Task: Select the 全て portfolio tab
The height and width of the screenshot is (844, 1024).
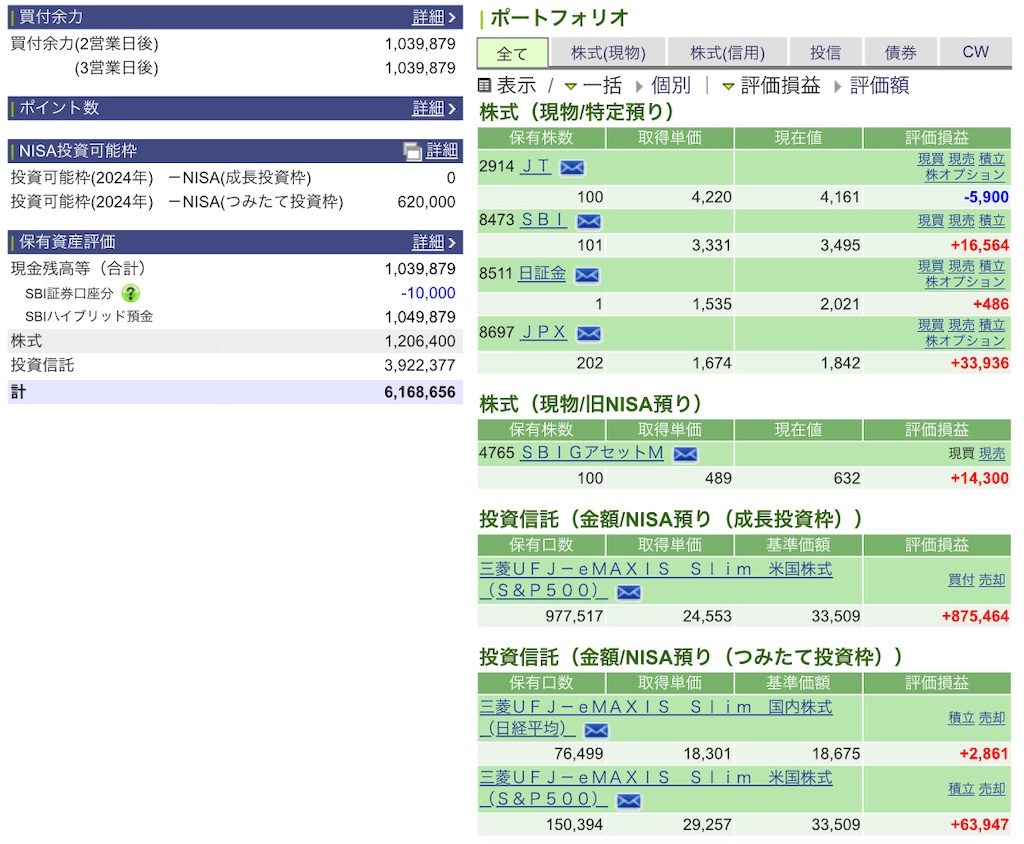Action: coord(513,53)
